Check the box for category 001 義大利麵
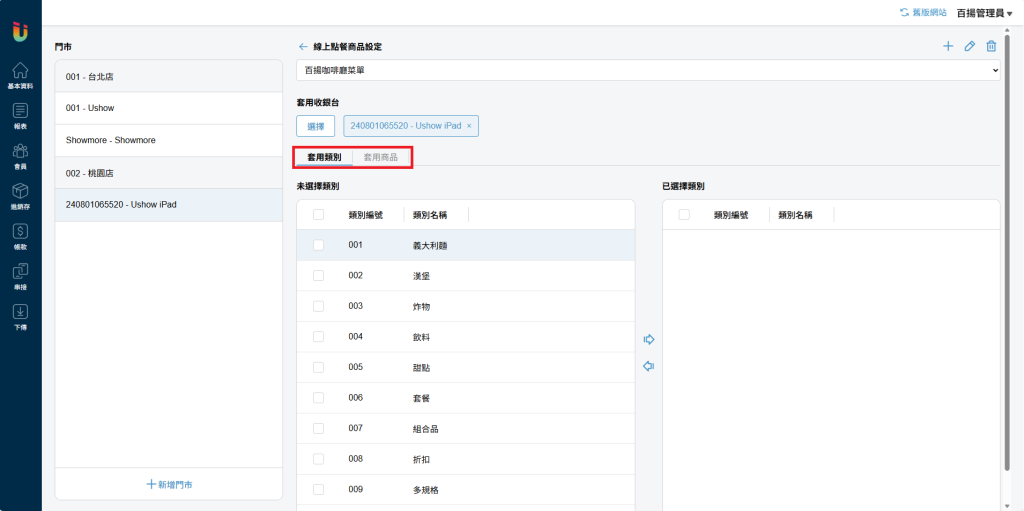The image size is (1024, 511). [x=318, y=245]
